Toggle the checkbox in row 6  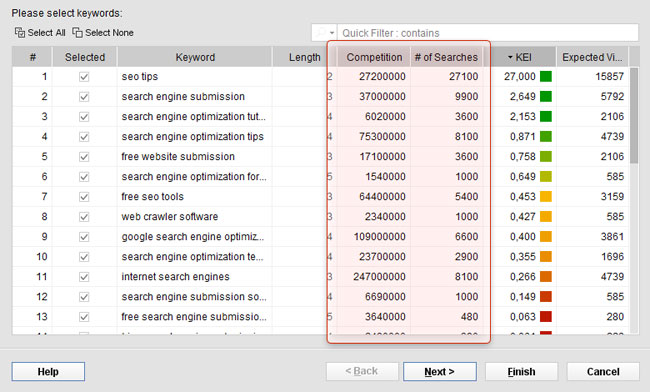(84, 177)
